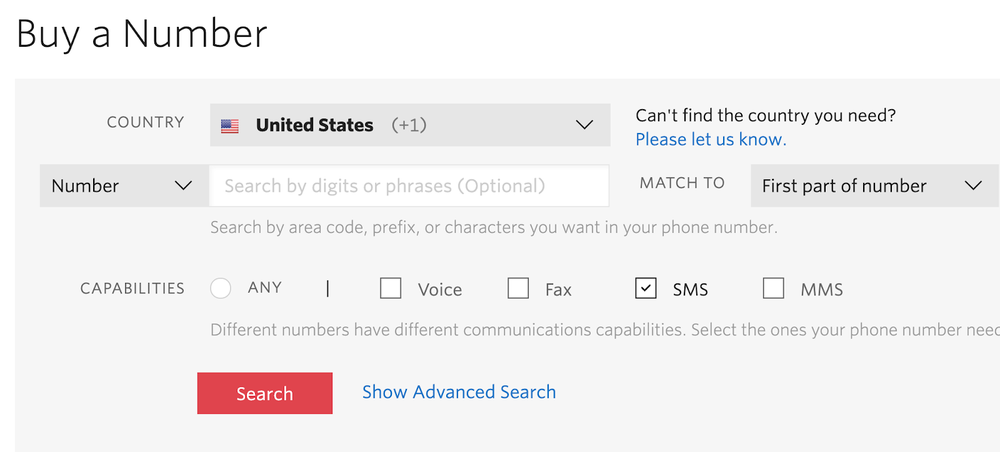The height and width of the screenshot is (452, 1000).
Task: Click the chevron arrow beside Number
Action: pyautogui.click(x=183, y=186)
